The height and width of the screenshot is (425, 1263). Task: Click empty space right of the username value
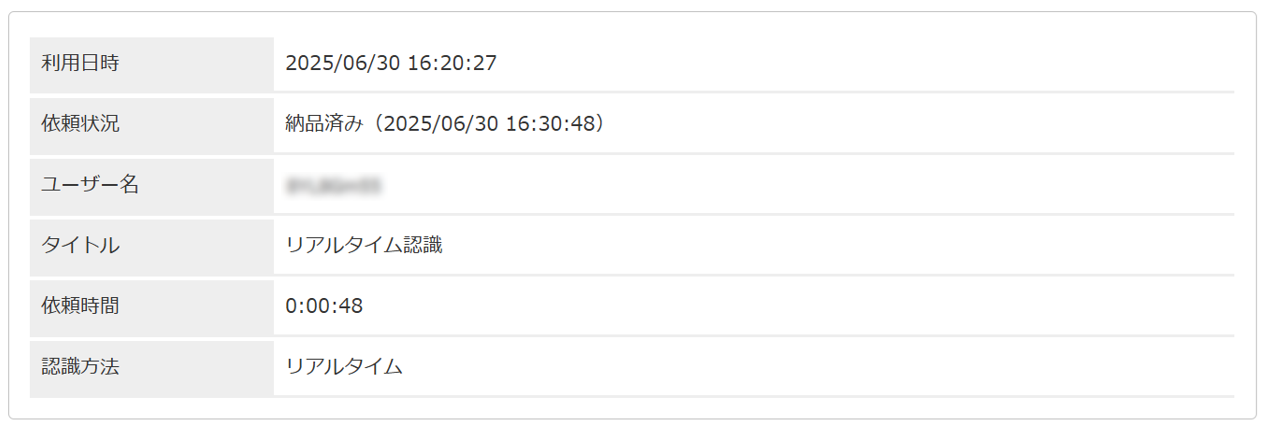[x=800, y=185]
